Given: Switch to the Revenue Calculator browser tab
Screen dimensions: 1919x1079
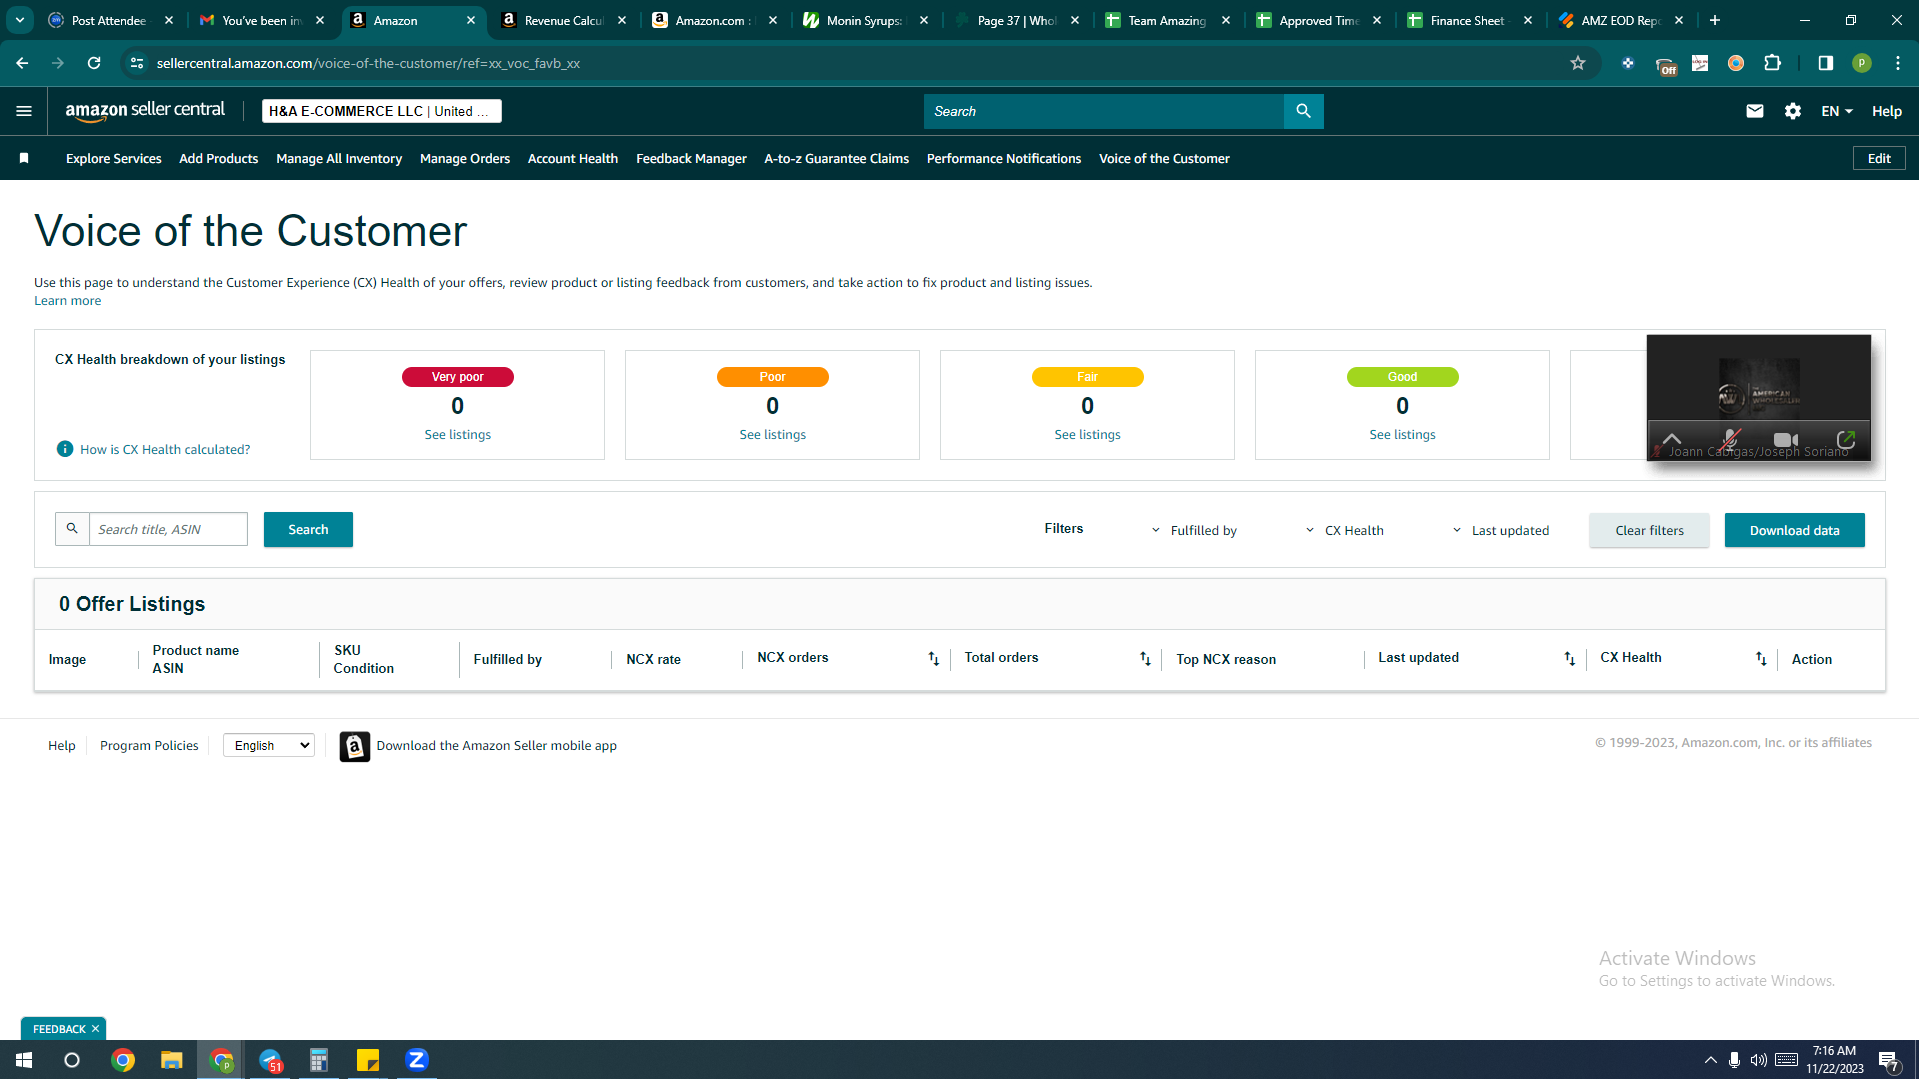Looking at the screenshot, I should 564,20.
